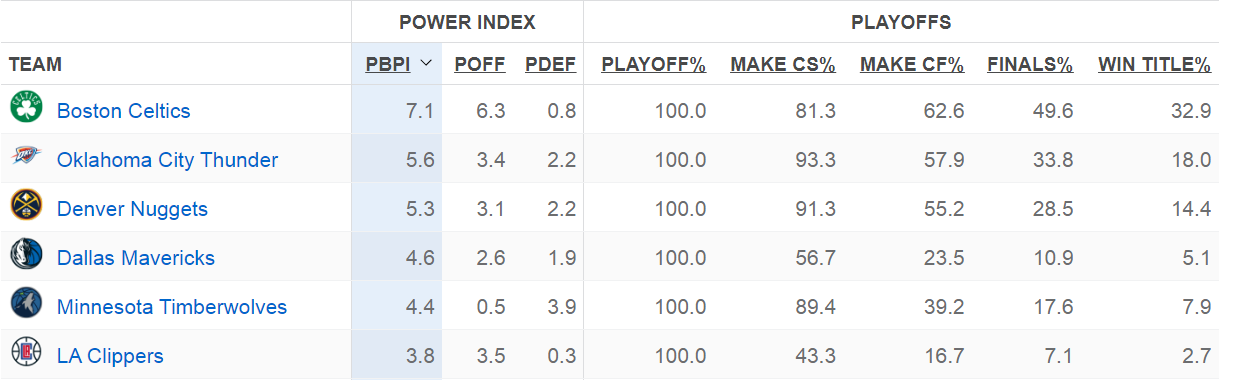
Task: Click the LA Clippers logo icon
Action: 26,353
